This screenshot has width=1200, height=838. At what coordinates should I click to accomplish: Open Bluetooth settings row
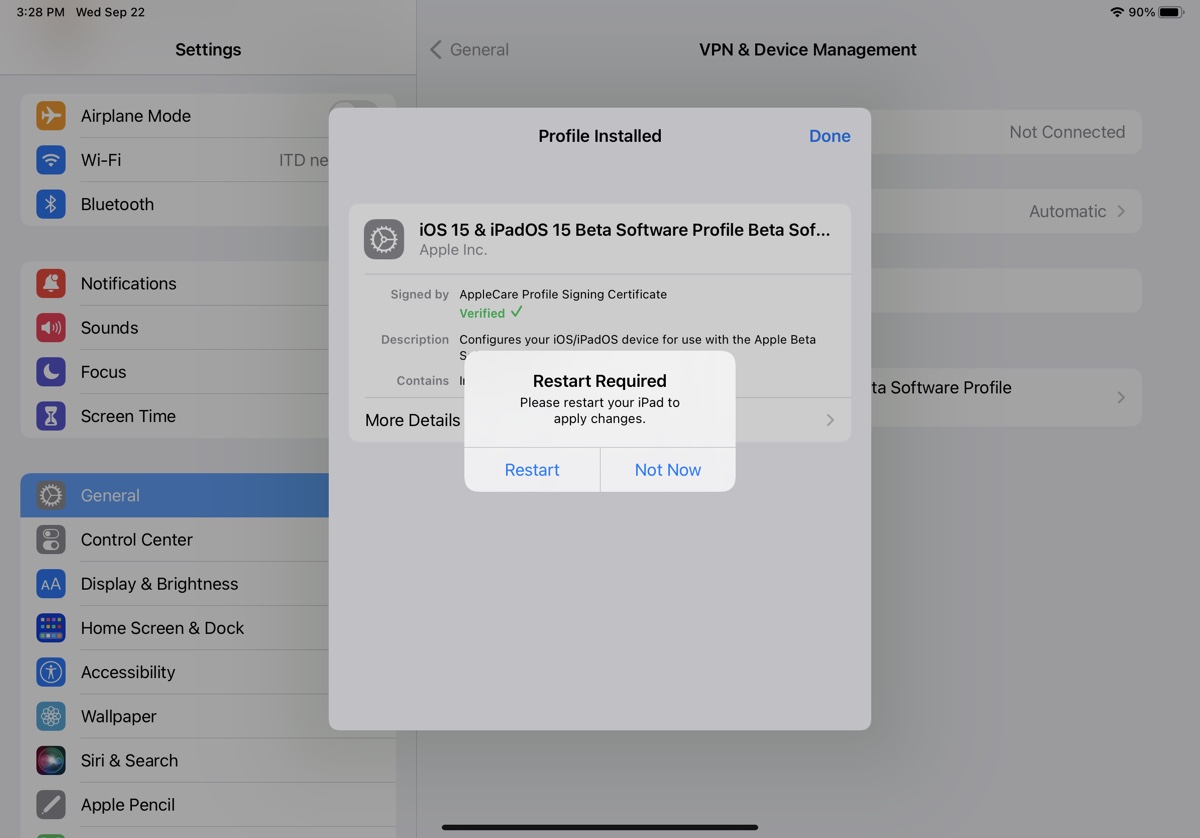pyautogui.click(x=208, y=203)
